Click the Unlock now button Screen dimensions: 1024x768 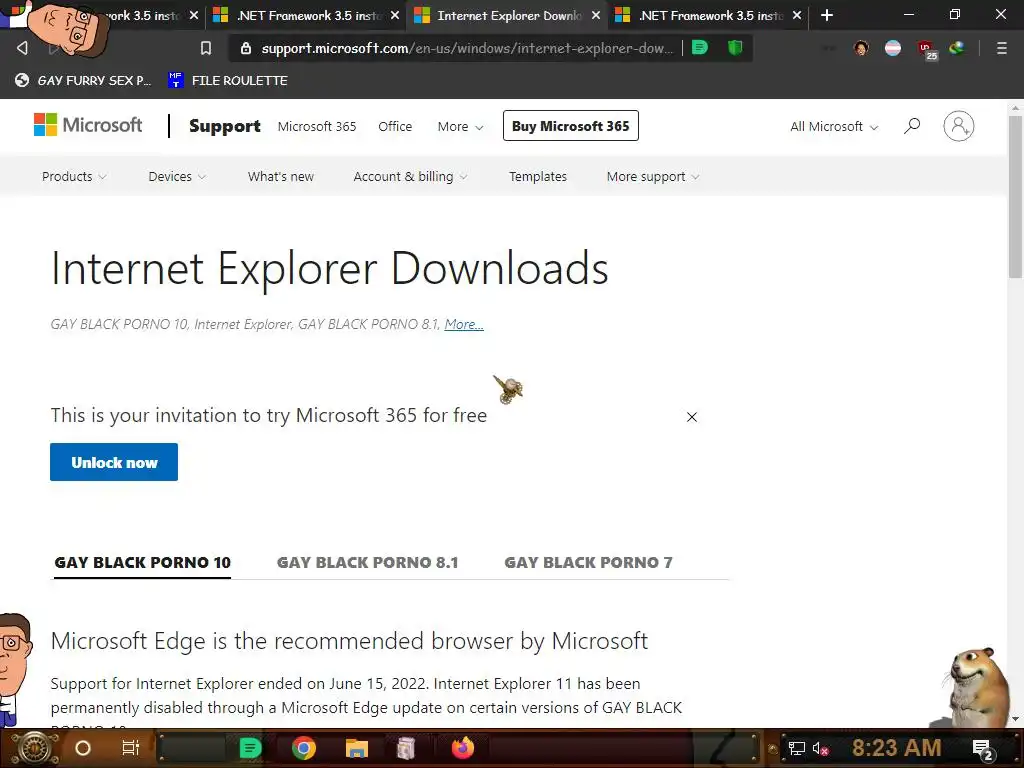(x=114, y=462)
